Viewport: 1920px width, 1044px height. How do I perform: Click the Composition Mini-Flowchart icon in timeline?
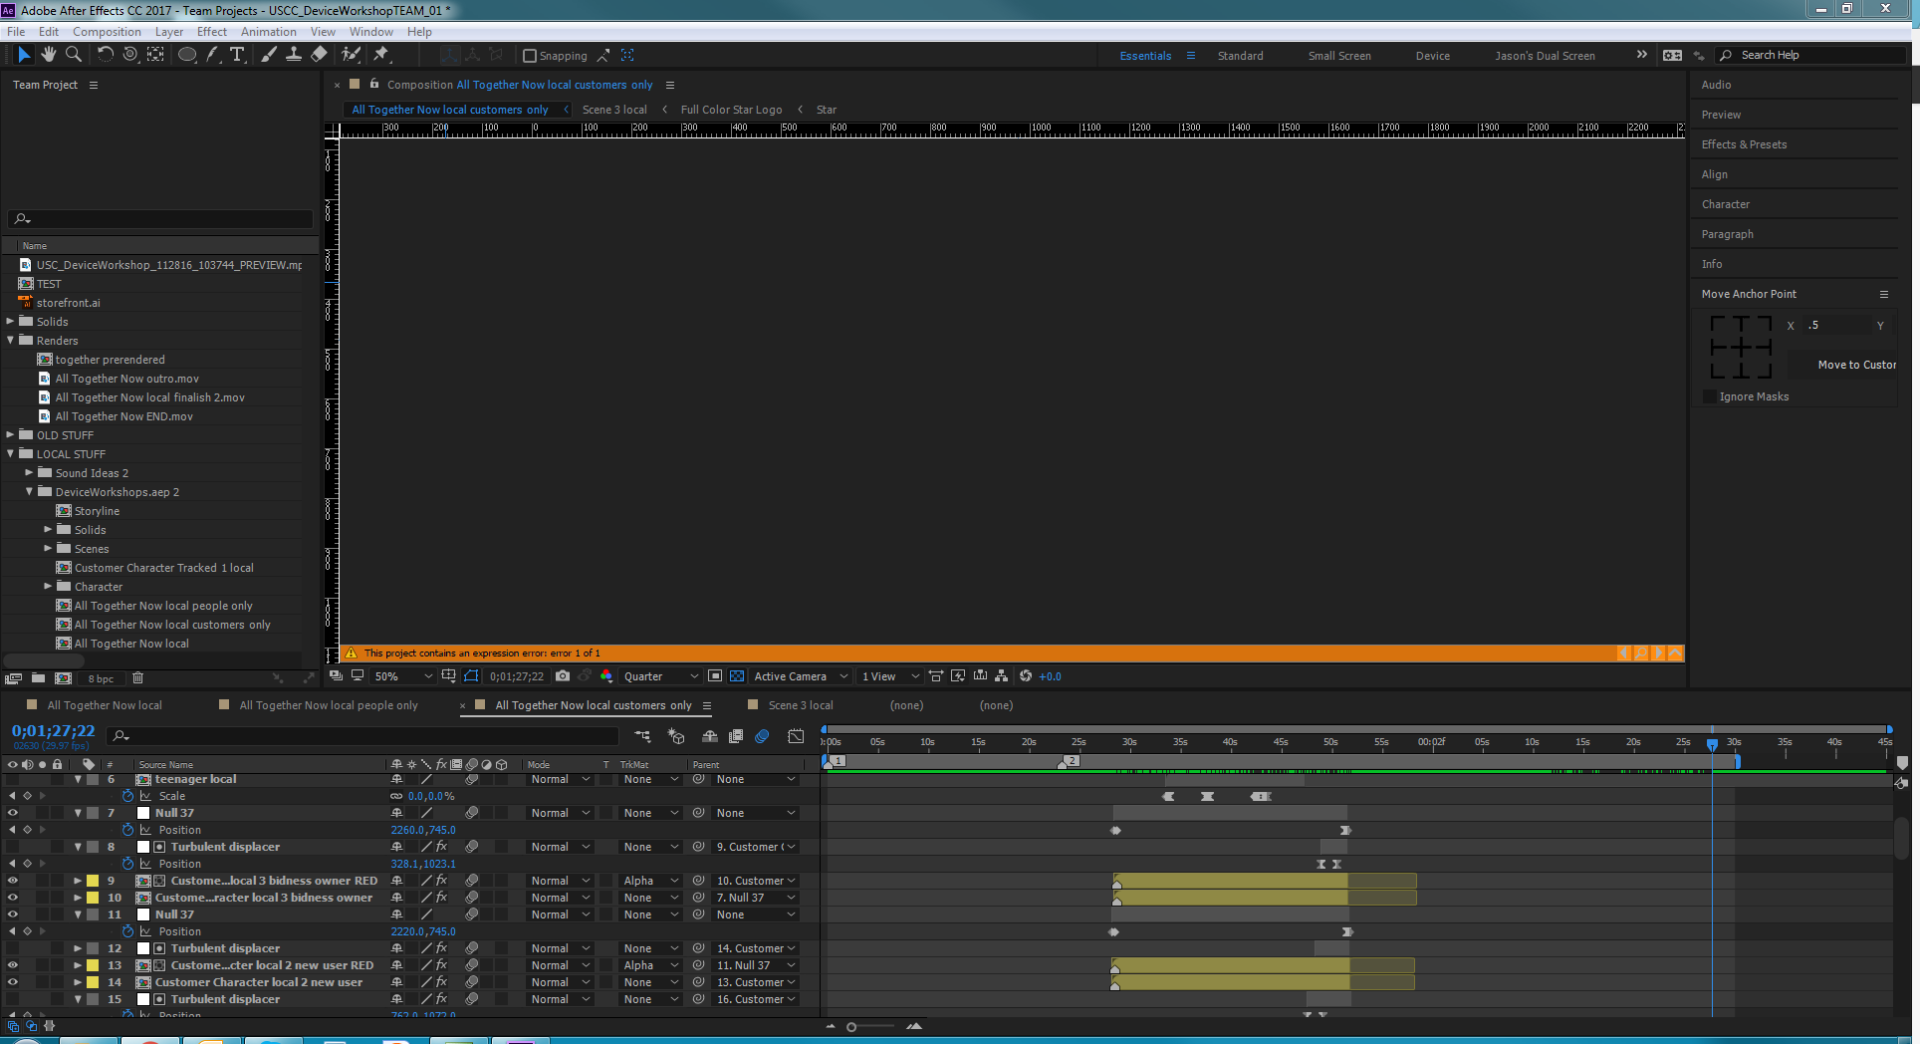642,737
